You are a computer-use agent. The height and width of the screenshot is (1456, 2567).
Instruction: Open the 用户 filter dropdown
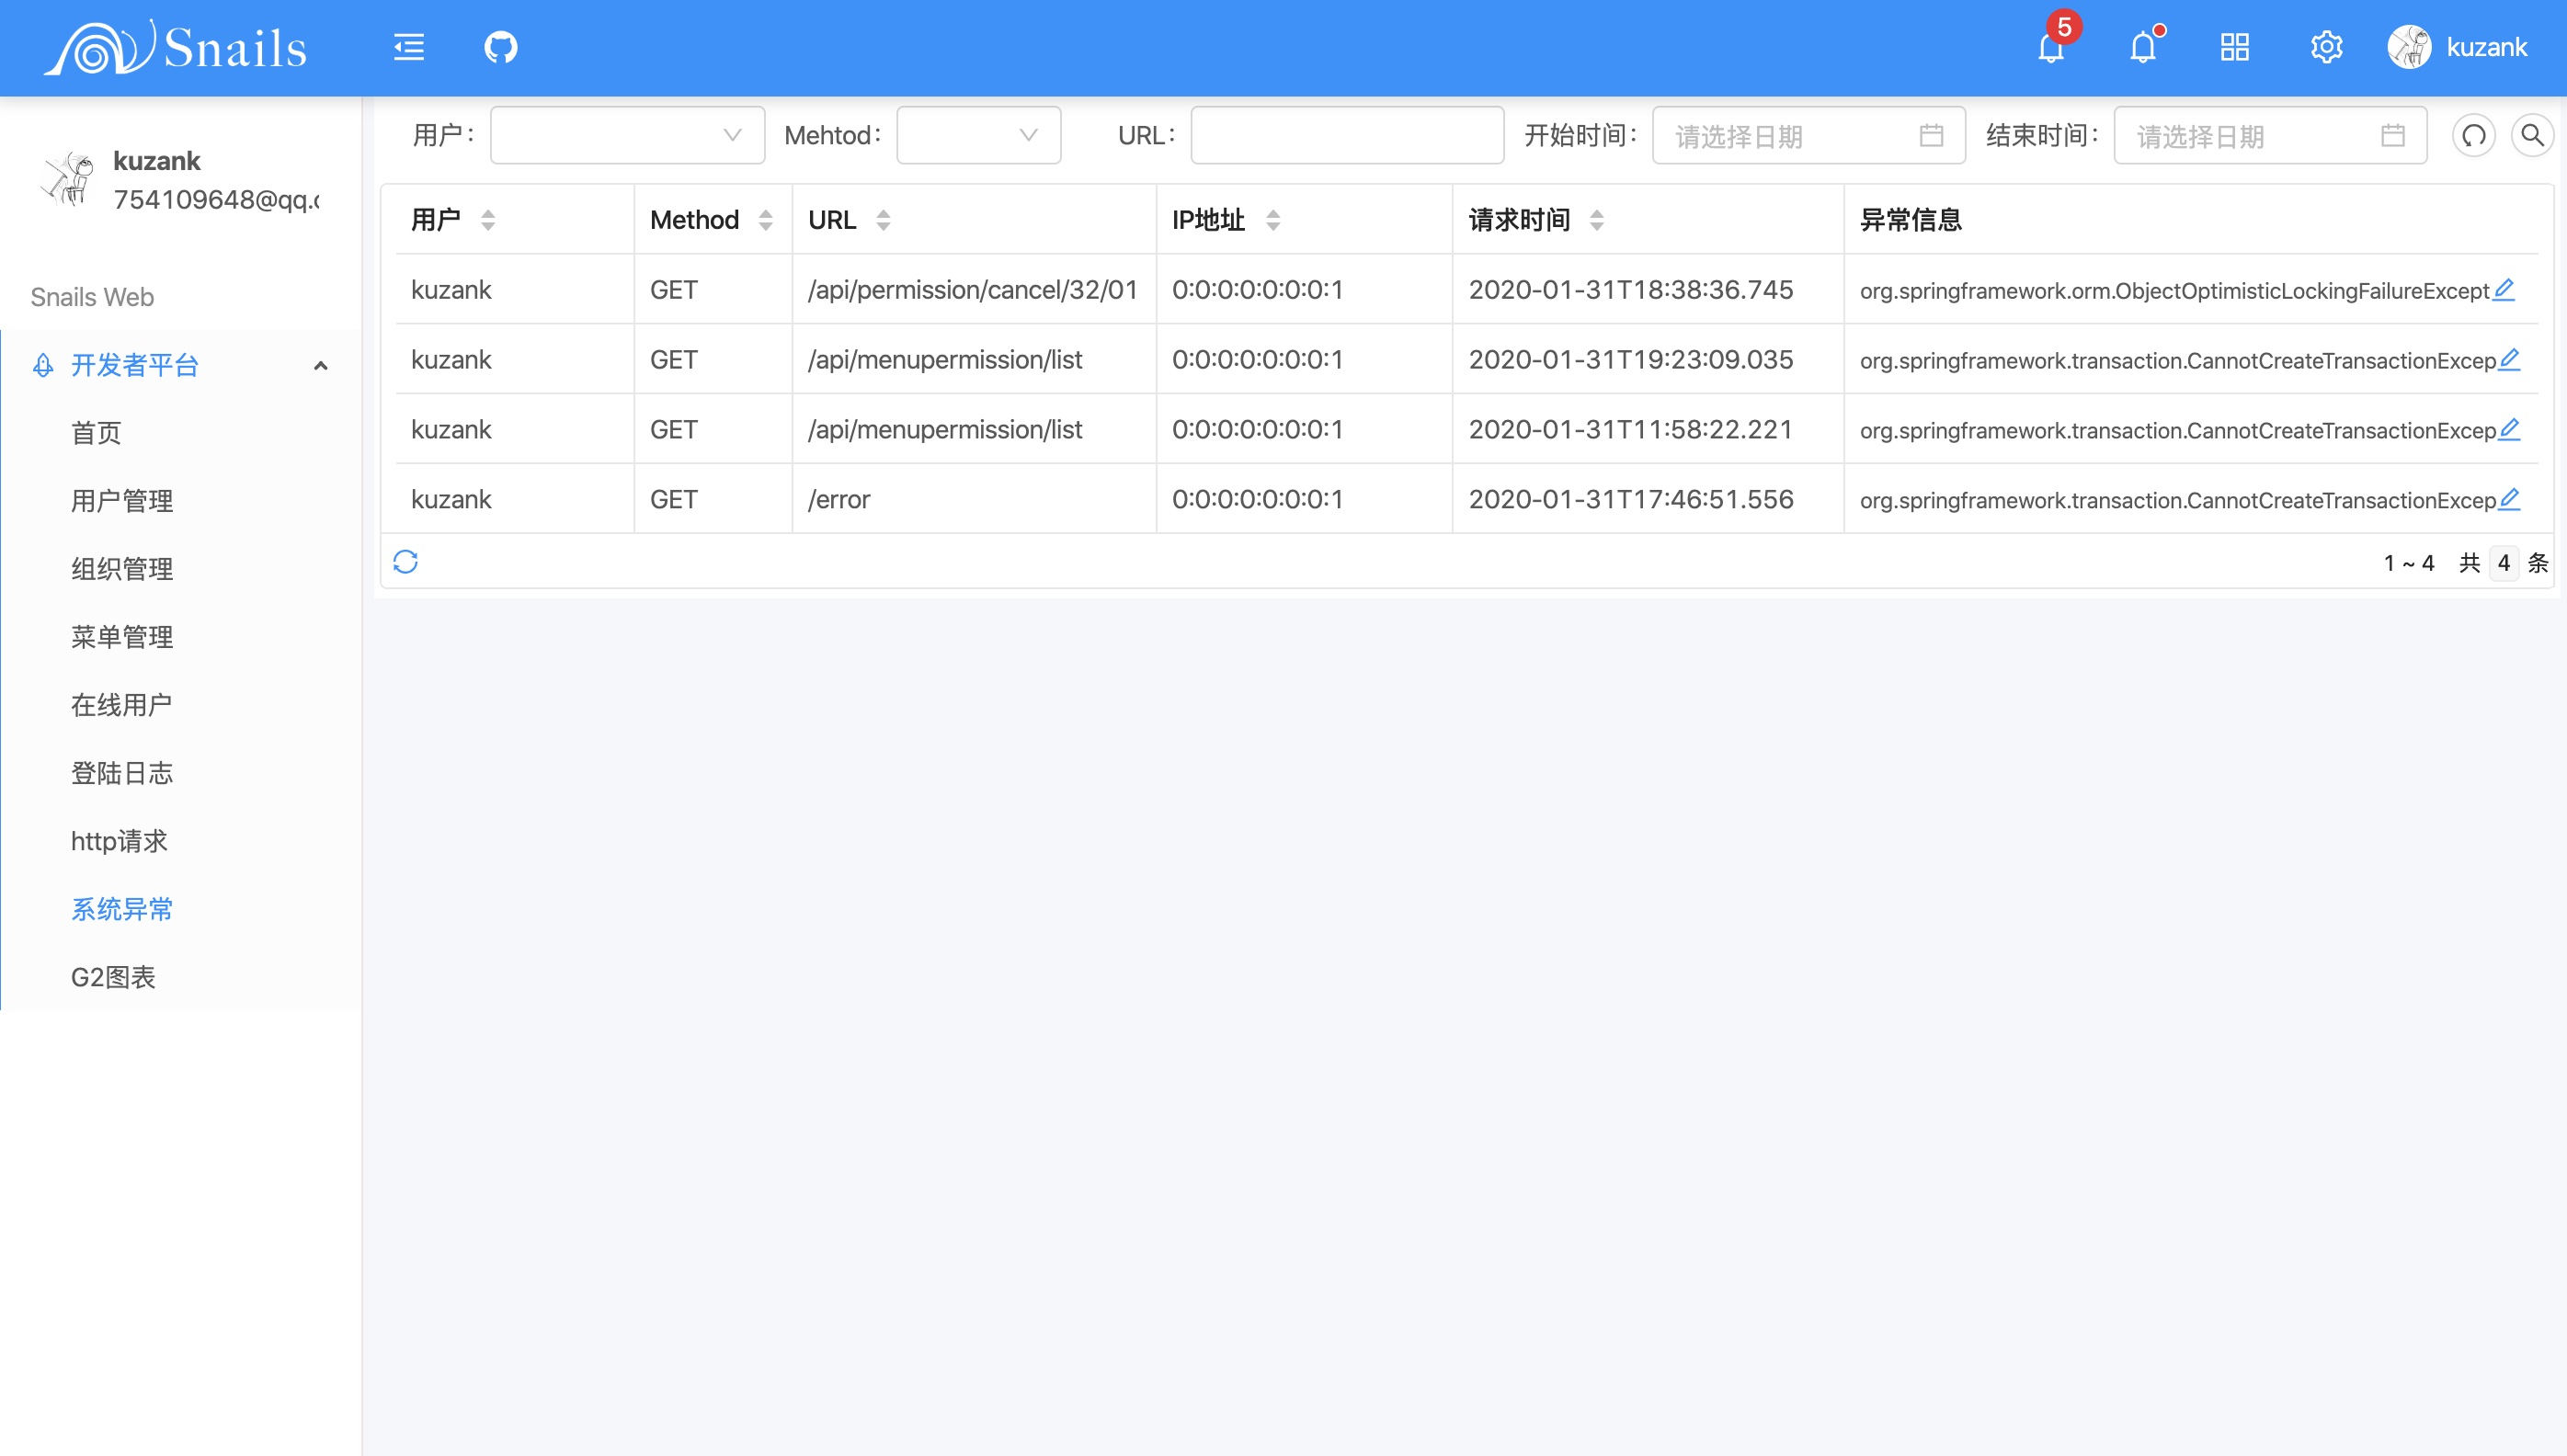[627, 135]
